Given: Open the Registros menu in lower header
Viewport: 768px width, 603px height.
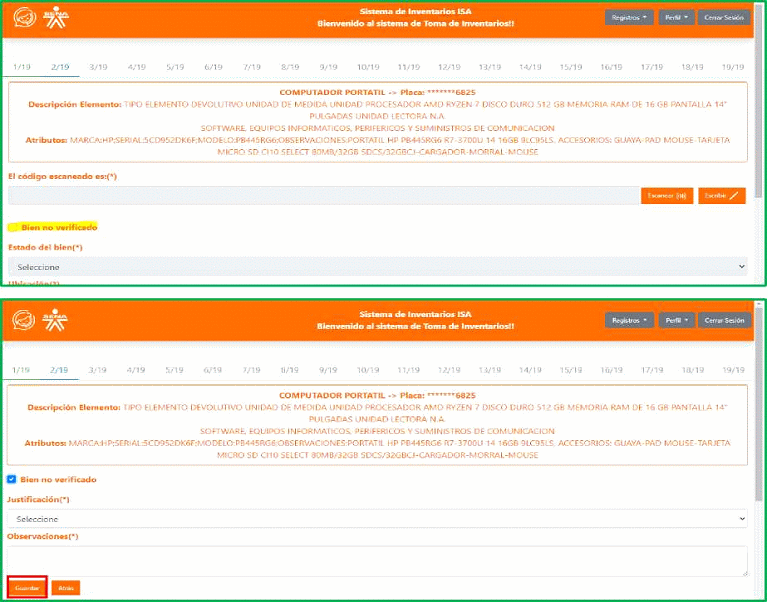Looking at the screenshot, I should click(x=629, y=321).
